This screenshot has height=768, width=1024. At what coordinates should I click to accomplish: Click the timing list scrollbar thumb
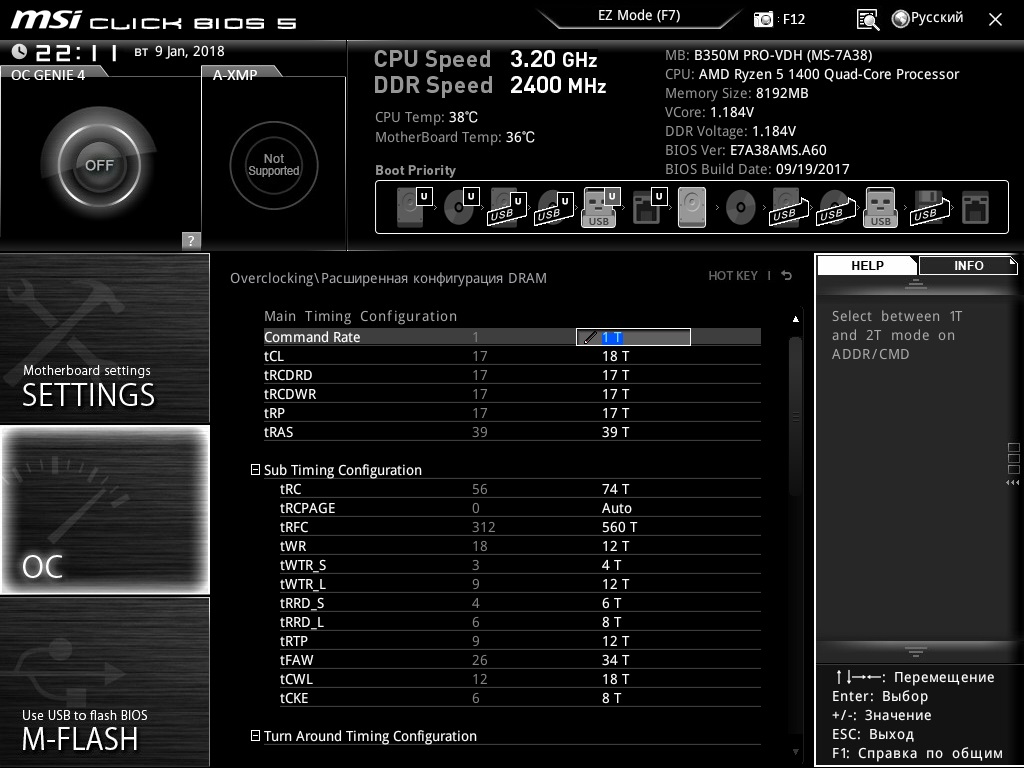pos(795,416)
